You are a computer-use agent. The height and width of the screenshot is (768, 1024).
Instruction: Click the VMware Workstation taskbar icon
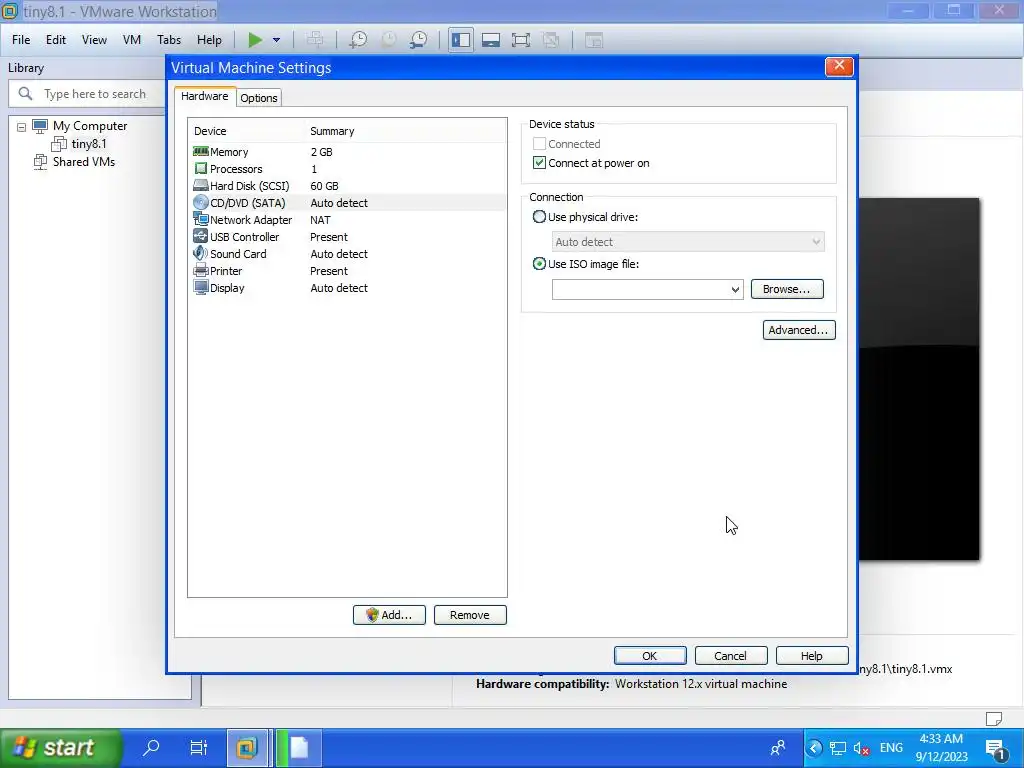[247, 748]
